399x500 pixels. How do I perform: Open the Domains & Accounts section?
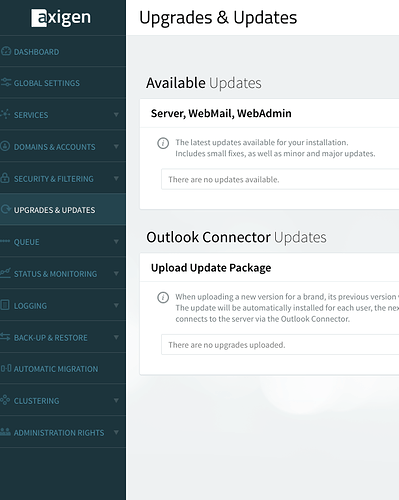[63, 147]
